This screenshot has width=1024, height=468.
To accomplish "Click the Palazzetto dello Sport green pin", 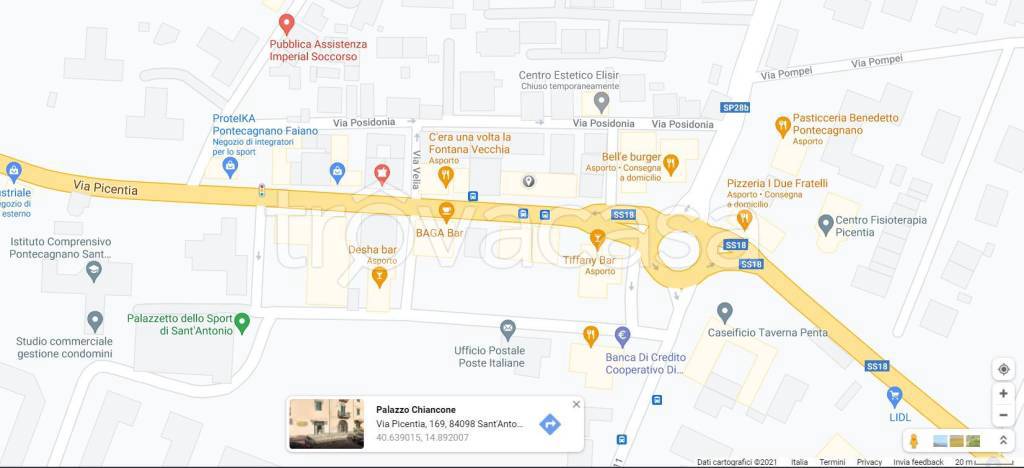I will tap(242, 323).
